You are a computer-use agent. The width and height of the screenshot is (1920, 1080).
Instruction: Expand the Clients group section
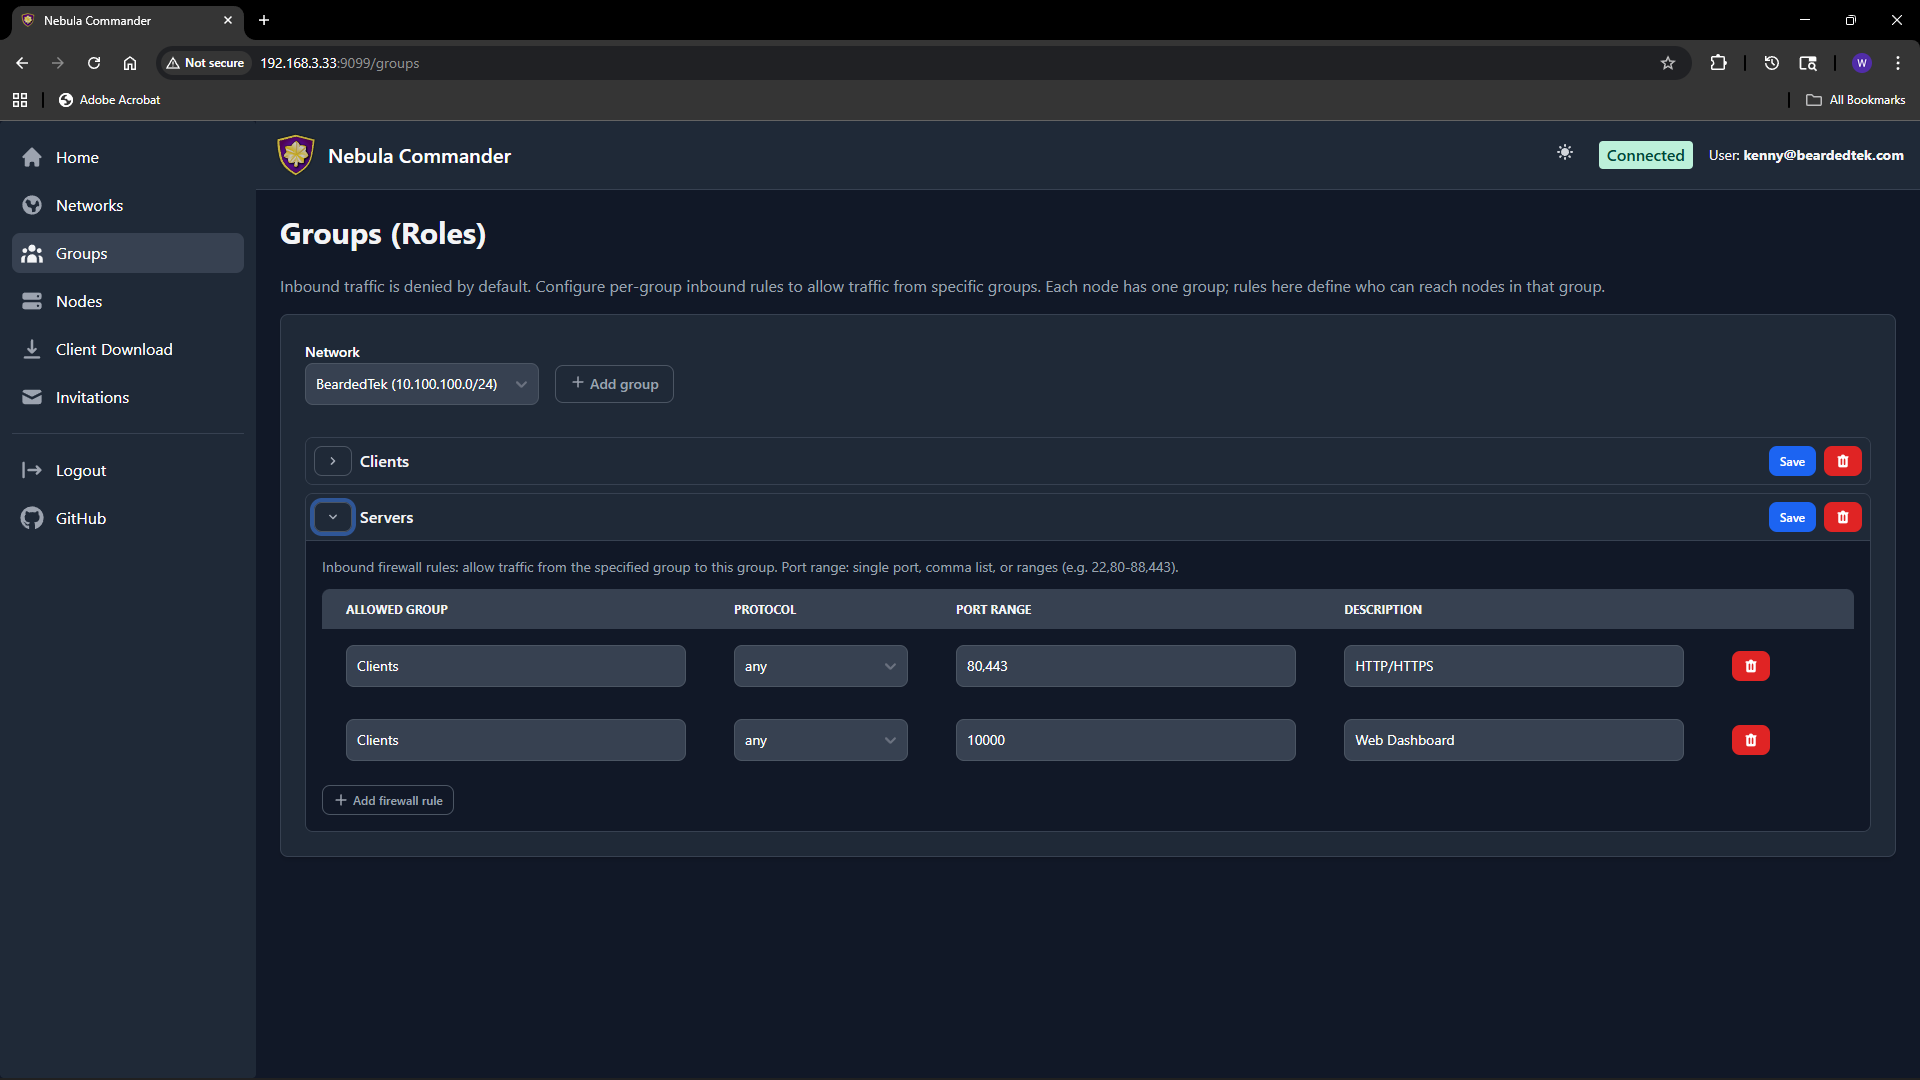[x=333, y=461]
